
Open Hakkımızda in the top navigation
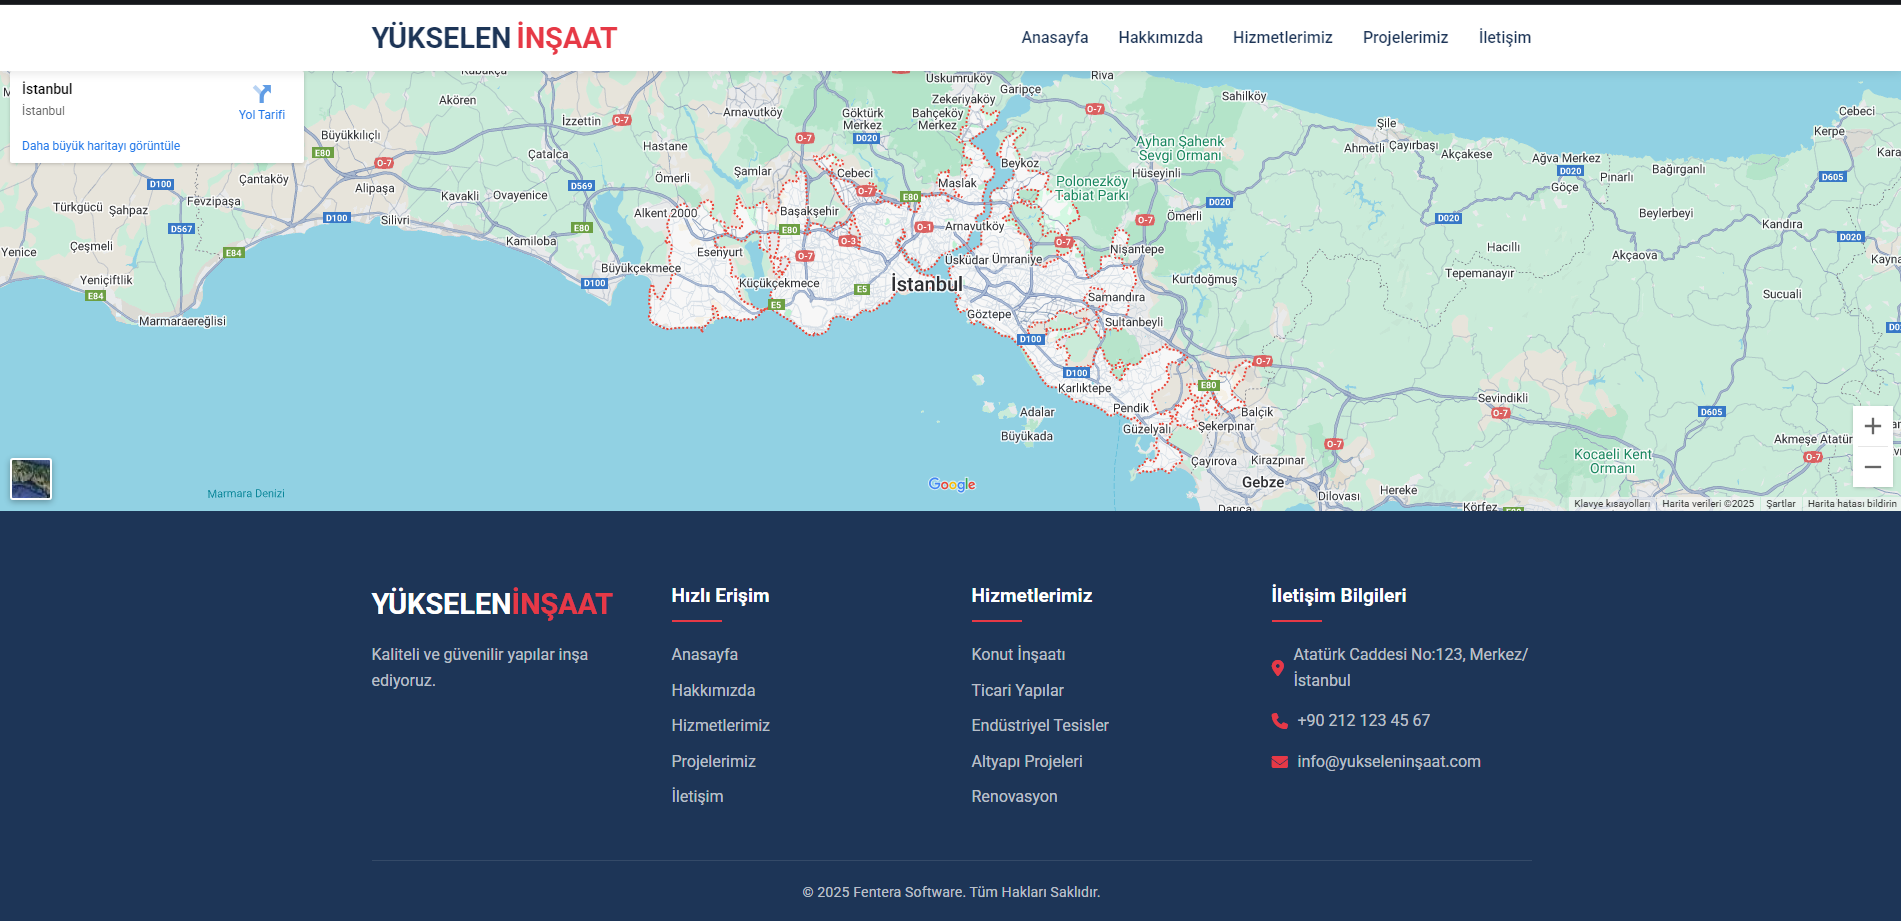[x=1160, y=37]
